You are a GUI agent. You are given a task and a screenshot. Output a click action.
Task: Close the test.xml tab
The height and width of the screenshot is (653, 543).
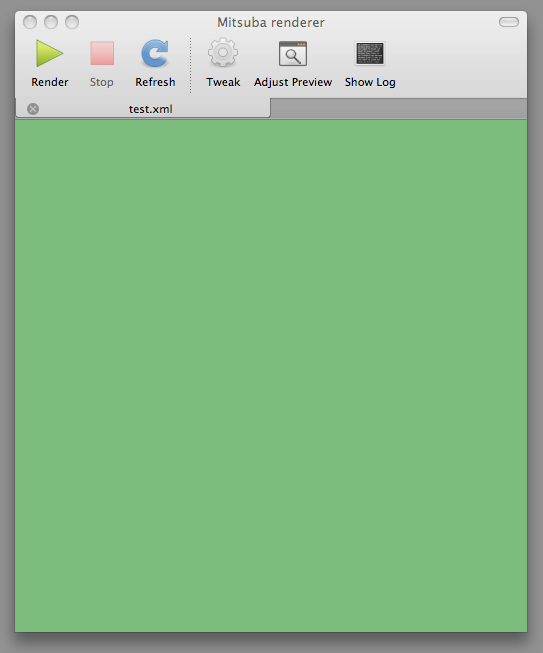pos(33,109)
